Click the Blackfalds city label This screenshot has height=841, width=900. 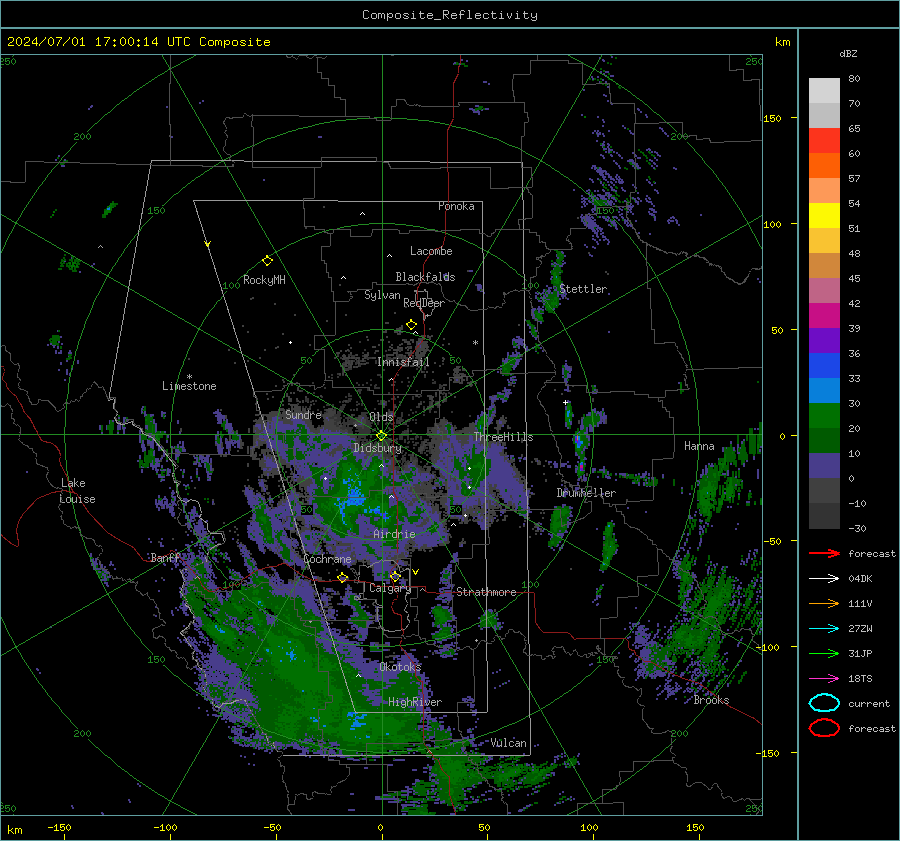point(425,277)
